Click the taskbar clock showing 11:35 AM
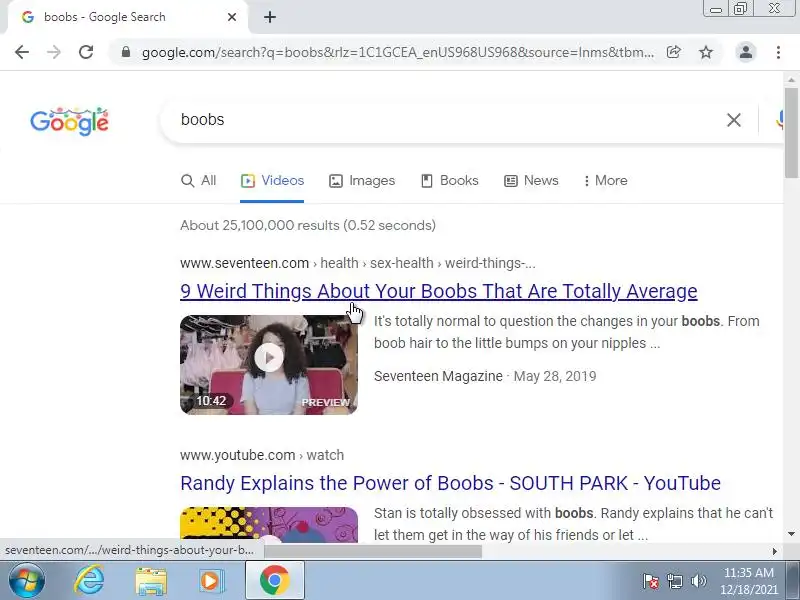This screenshot has width=800, height=600. click(748, 581)
